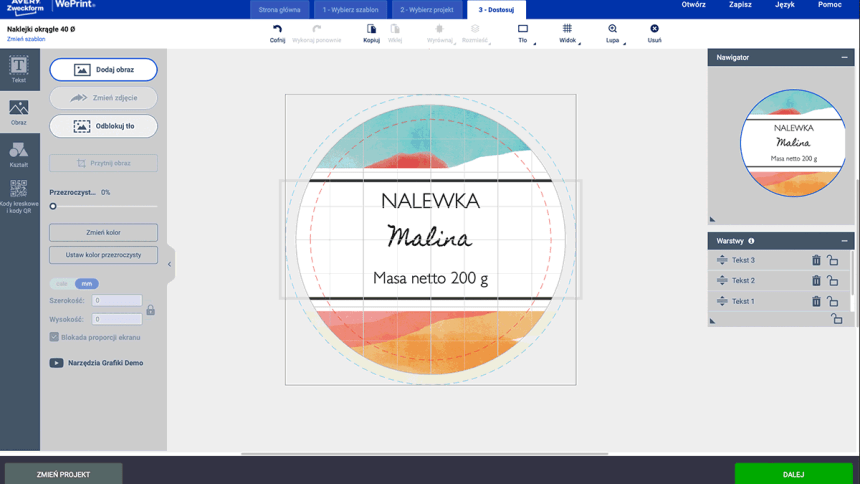Click the move handle of Tekst 3
Viewport: 860px width, 484px height.
pos(722,260)
